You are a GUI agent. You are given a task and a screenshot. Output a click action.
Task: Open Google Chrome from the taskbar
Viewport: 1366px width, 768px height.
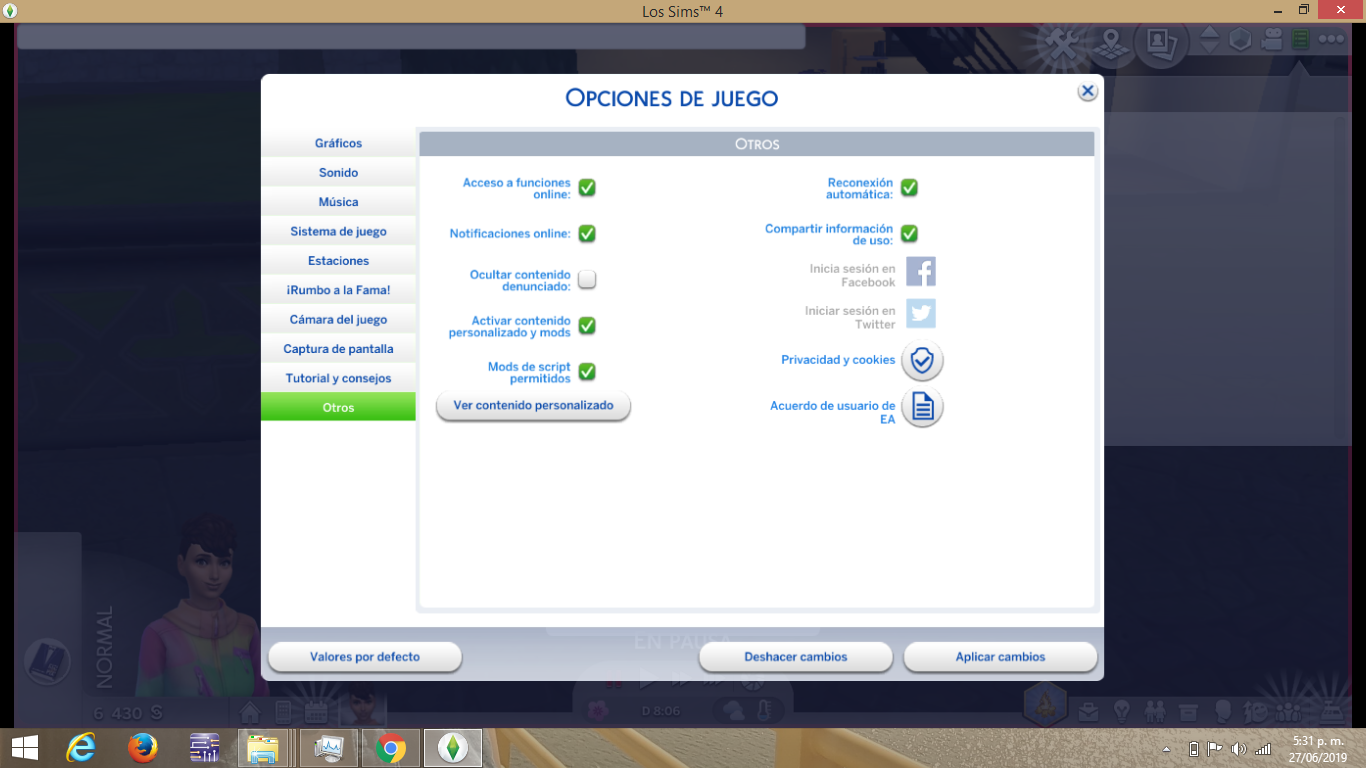(x=391, y=748)
